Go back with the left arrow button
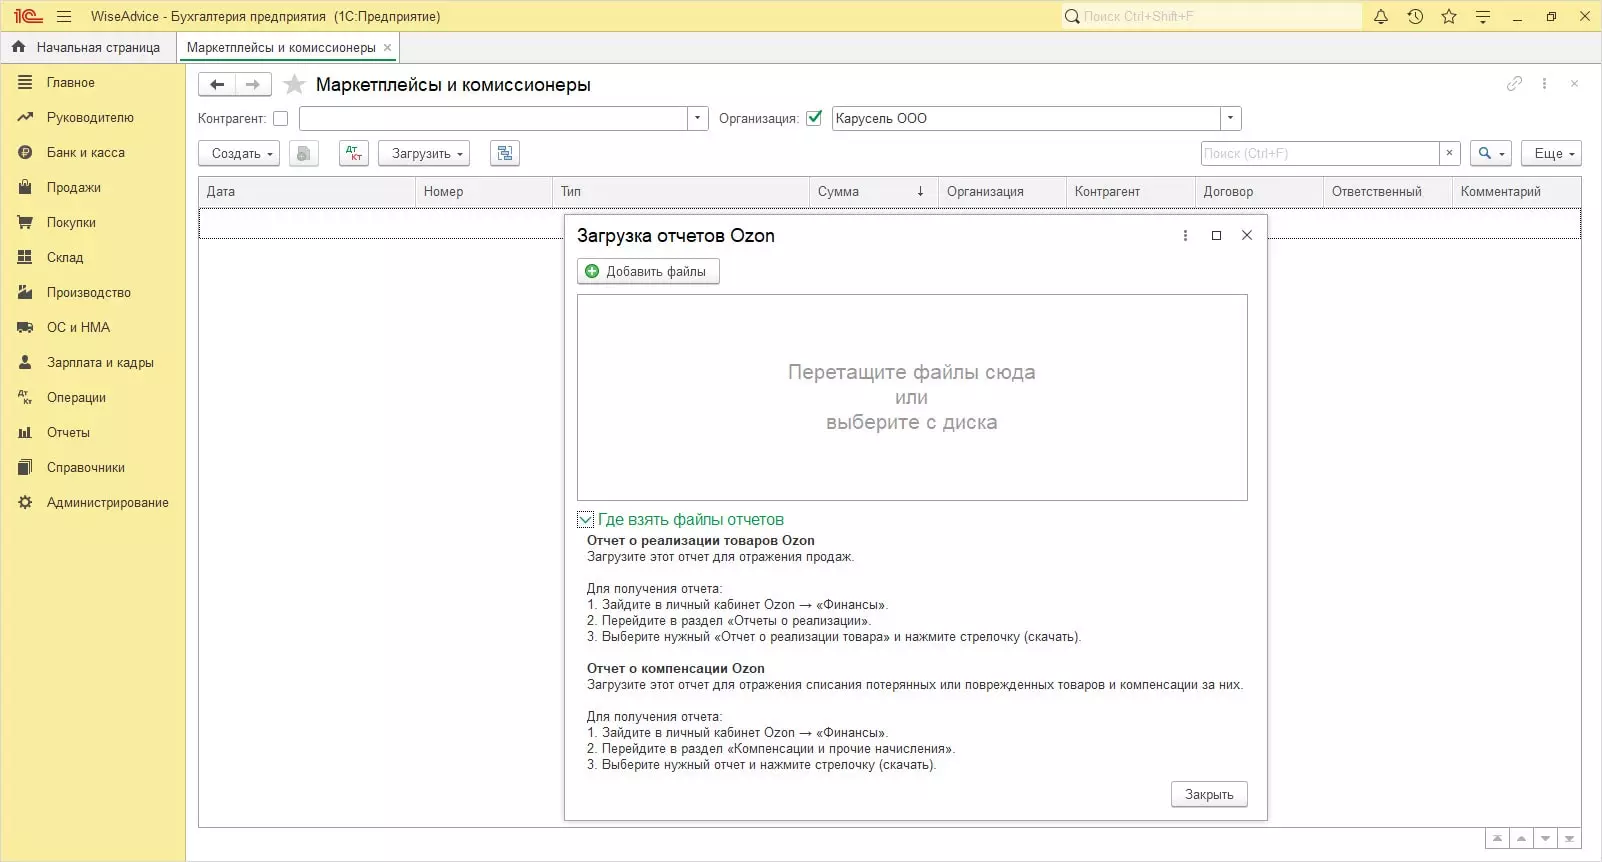This screenshot has width=1602, height=862. pyautogui.click(x=217, y=85)
